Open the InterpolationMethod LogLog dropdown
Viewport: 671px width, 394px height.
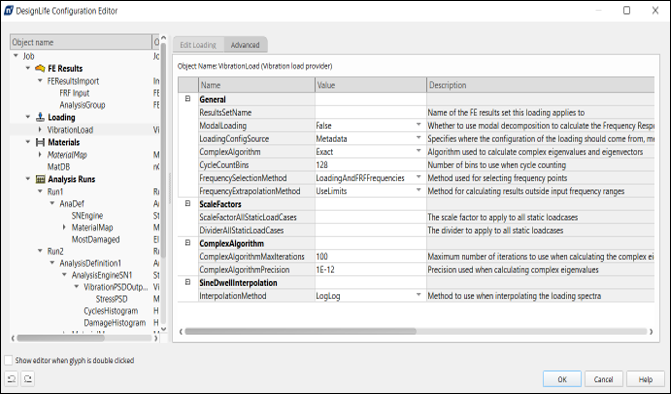point(419,296)
